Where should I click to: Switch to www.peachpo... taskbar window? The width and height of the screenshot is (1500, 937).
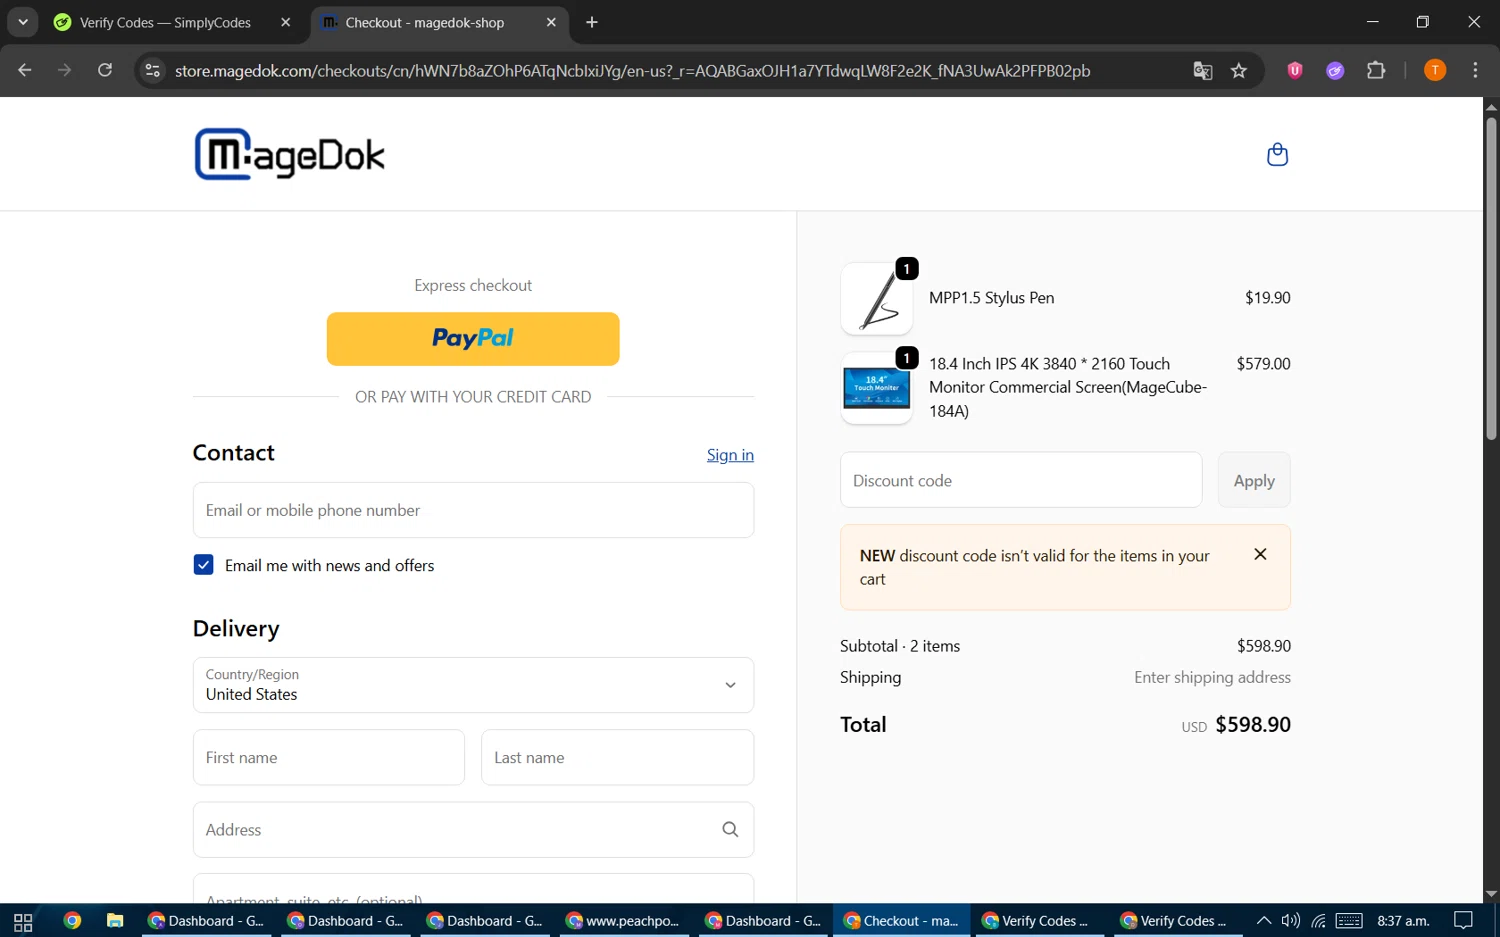point(624,921)
